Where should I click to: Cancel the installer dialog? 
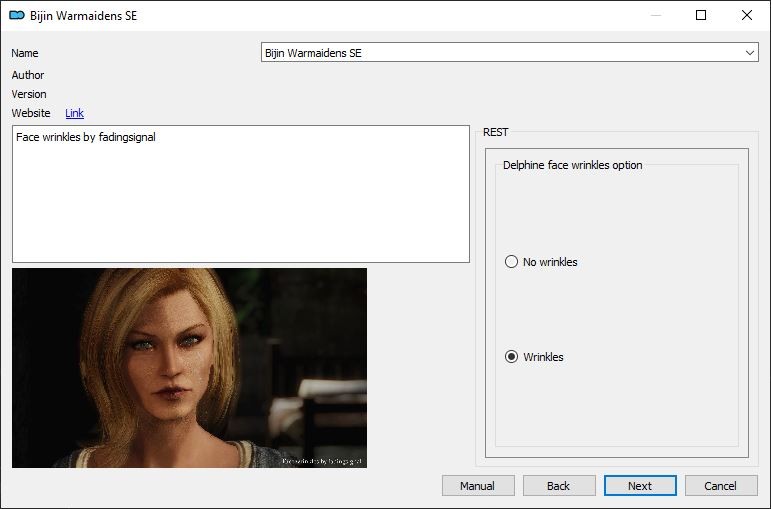[721, 486]
